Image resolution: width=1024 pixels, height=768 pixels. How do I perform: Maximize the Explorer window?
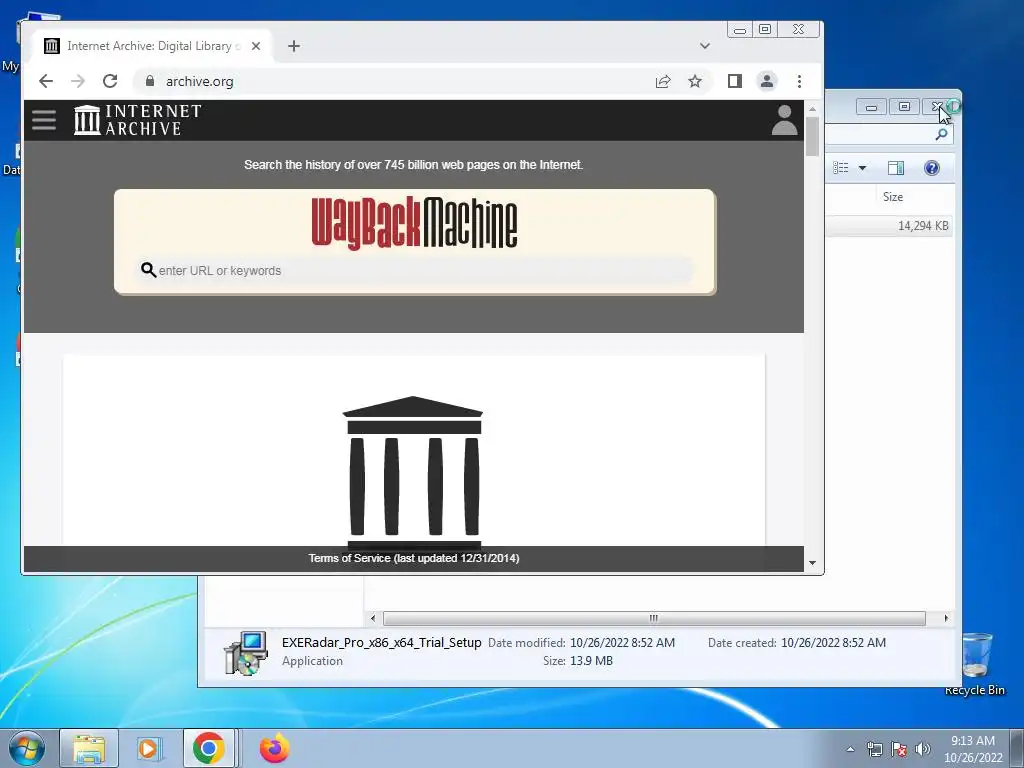[x=904, y=107]
